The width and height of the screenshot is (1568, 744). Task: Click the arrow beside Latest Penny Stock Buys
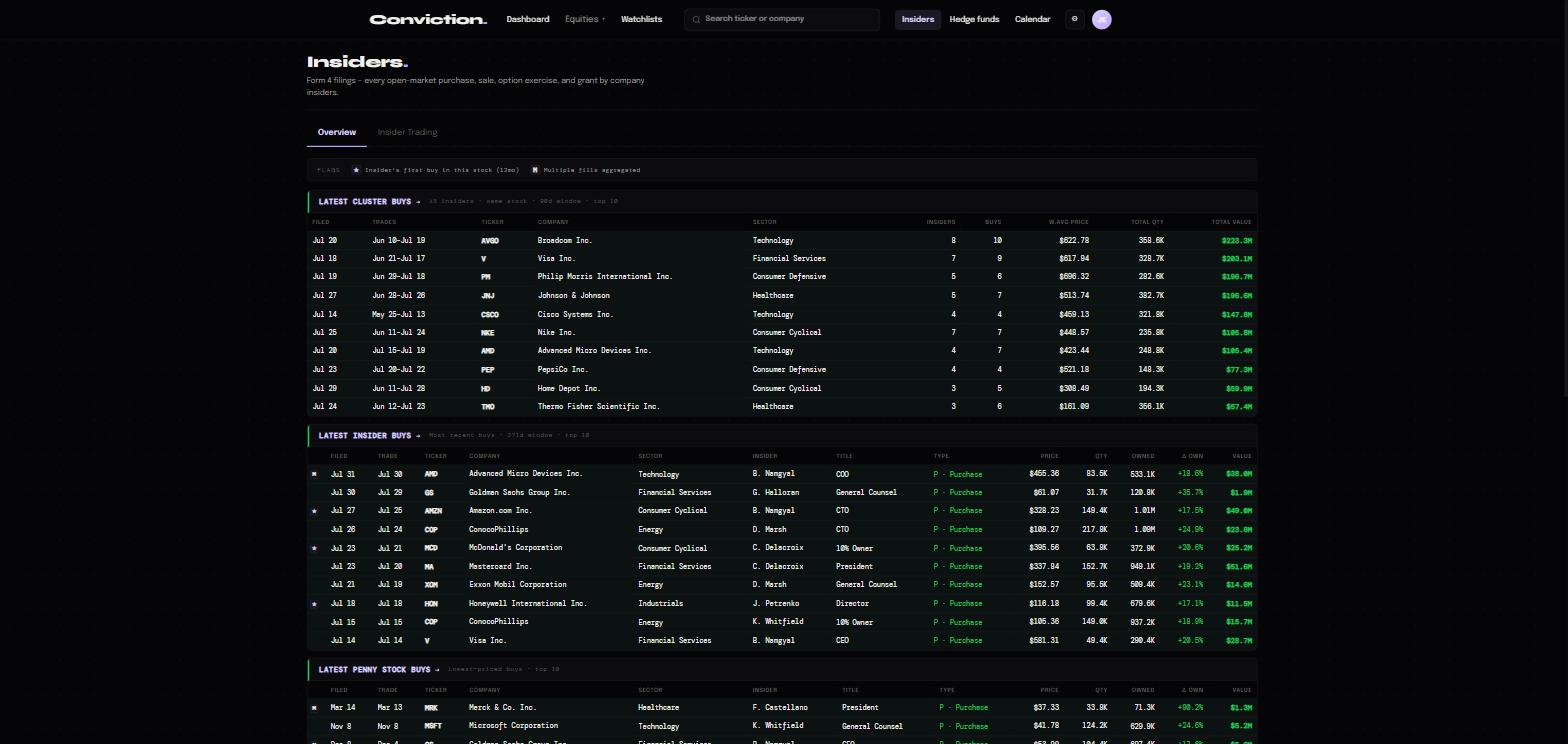pos(437,670)
